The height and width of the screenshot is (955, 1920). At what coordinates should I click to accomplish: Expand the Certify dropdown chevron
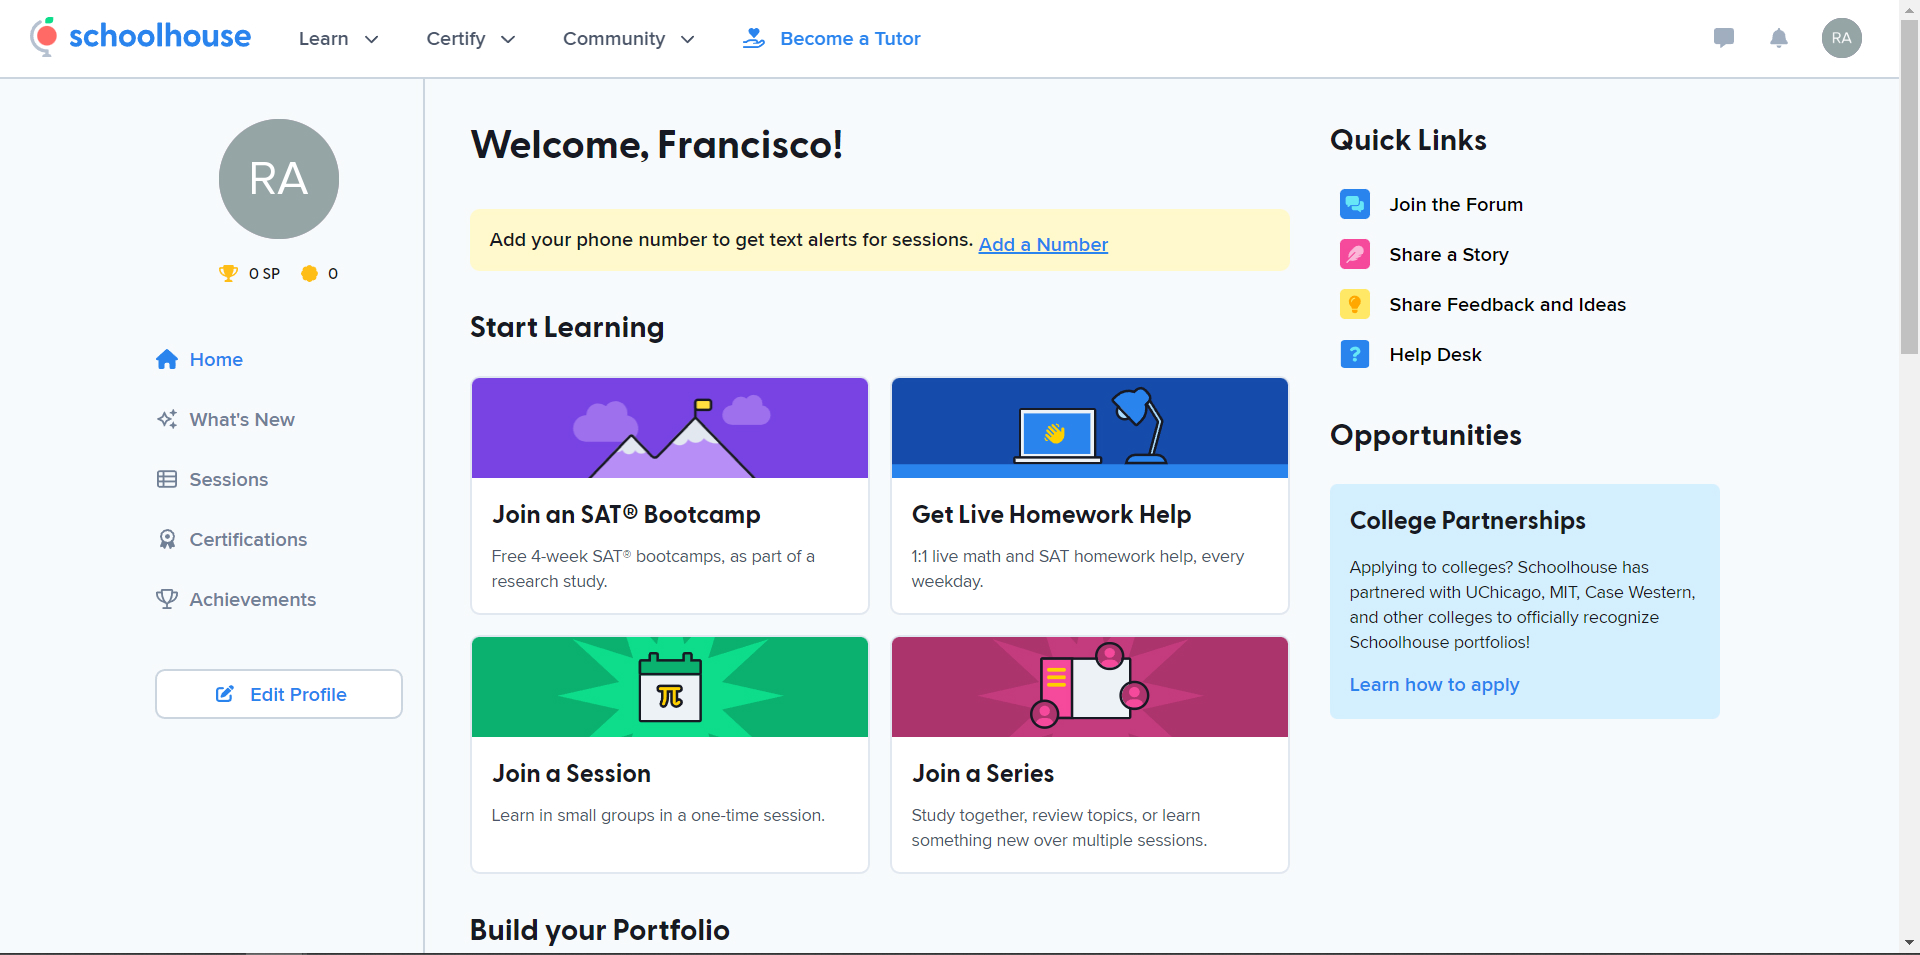tap(508, 39)
